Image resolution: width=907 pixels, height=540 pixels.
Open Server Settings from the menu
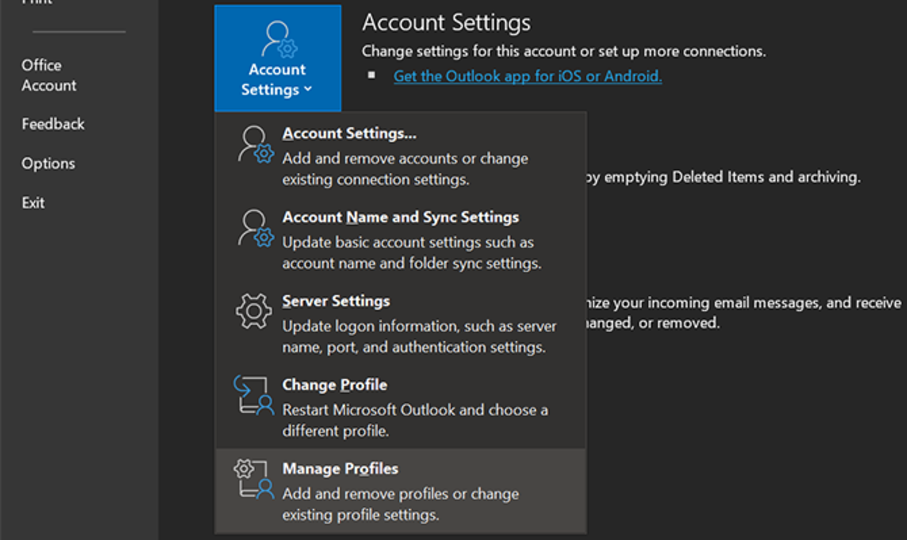click(400, 323)
